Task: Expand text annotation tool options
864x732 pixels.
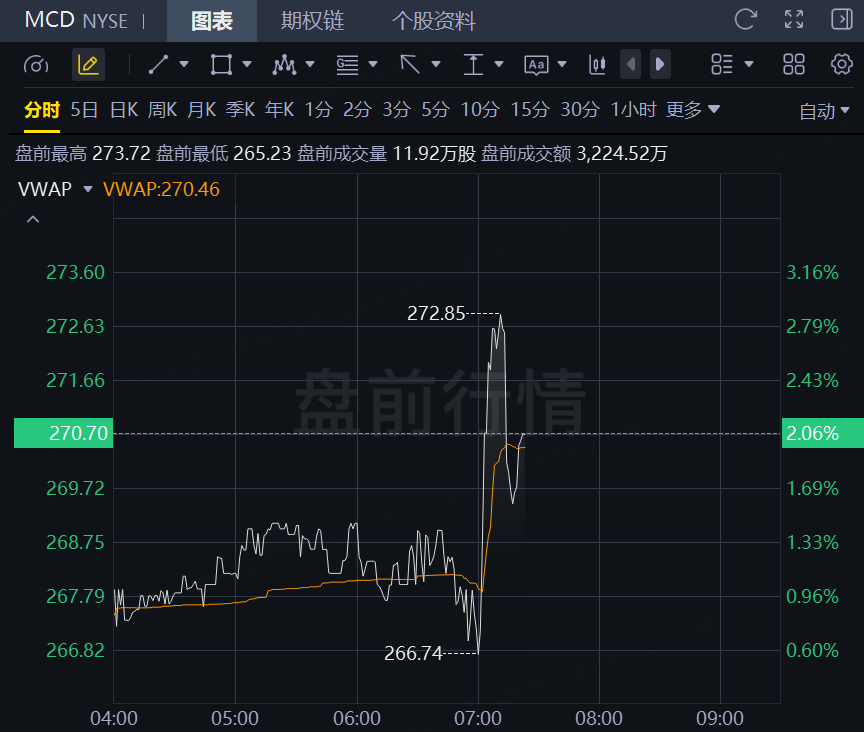Action: point(562,64)
